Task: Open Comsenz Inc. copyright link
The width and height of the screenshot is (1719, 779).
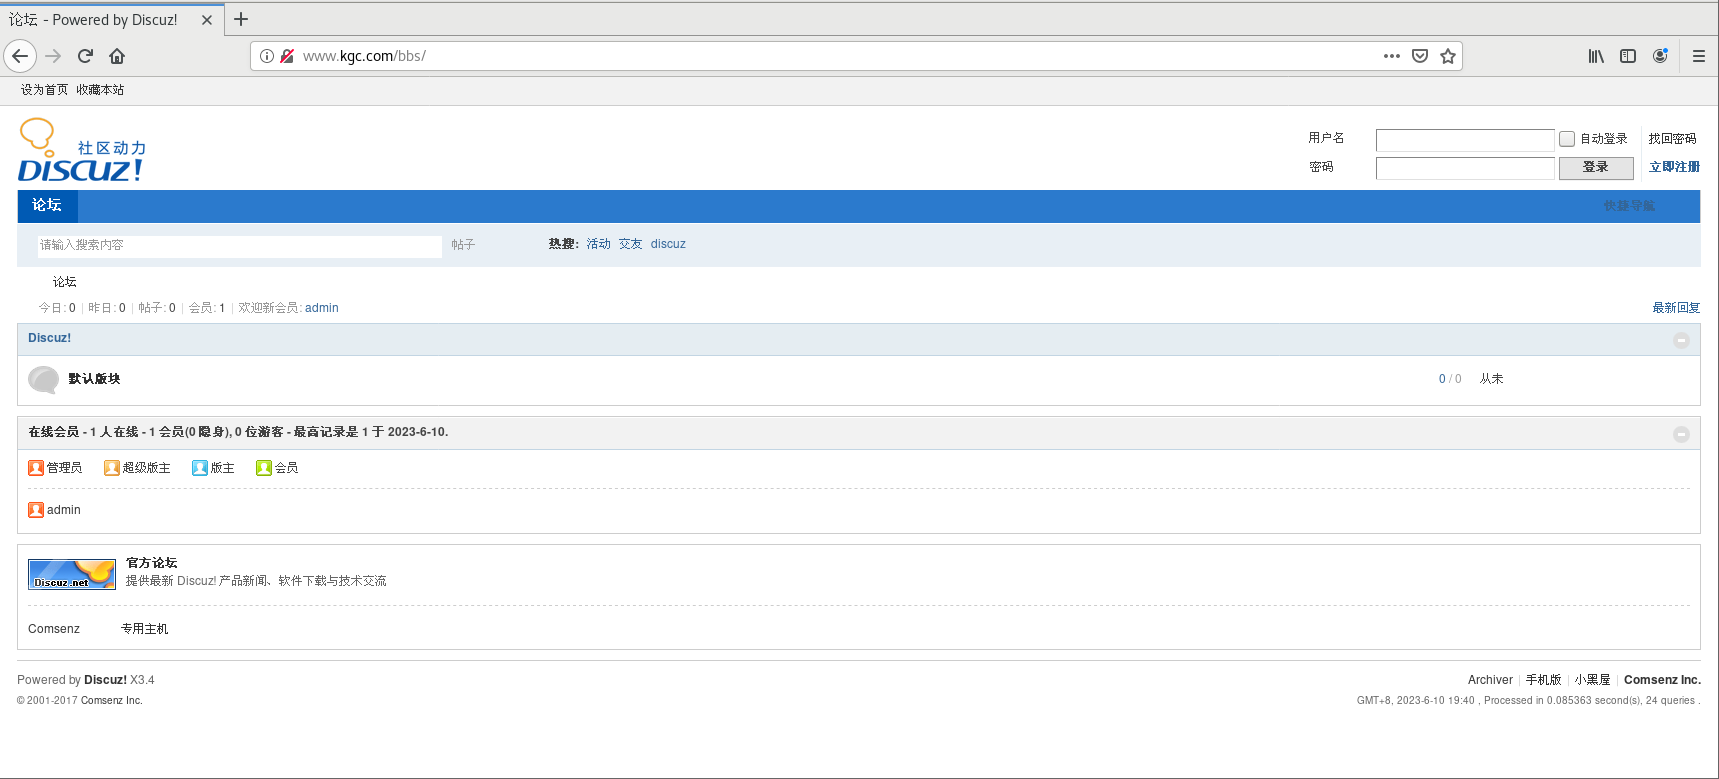Action: click(x=112, y=701)
